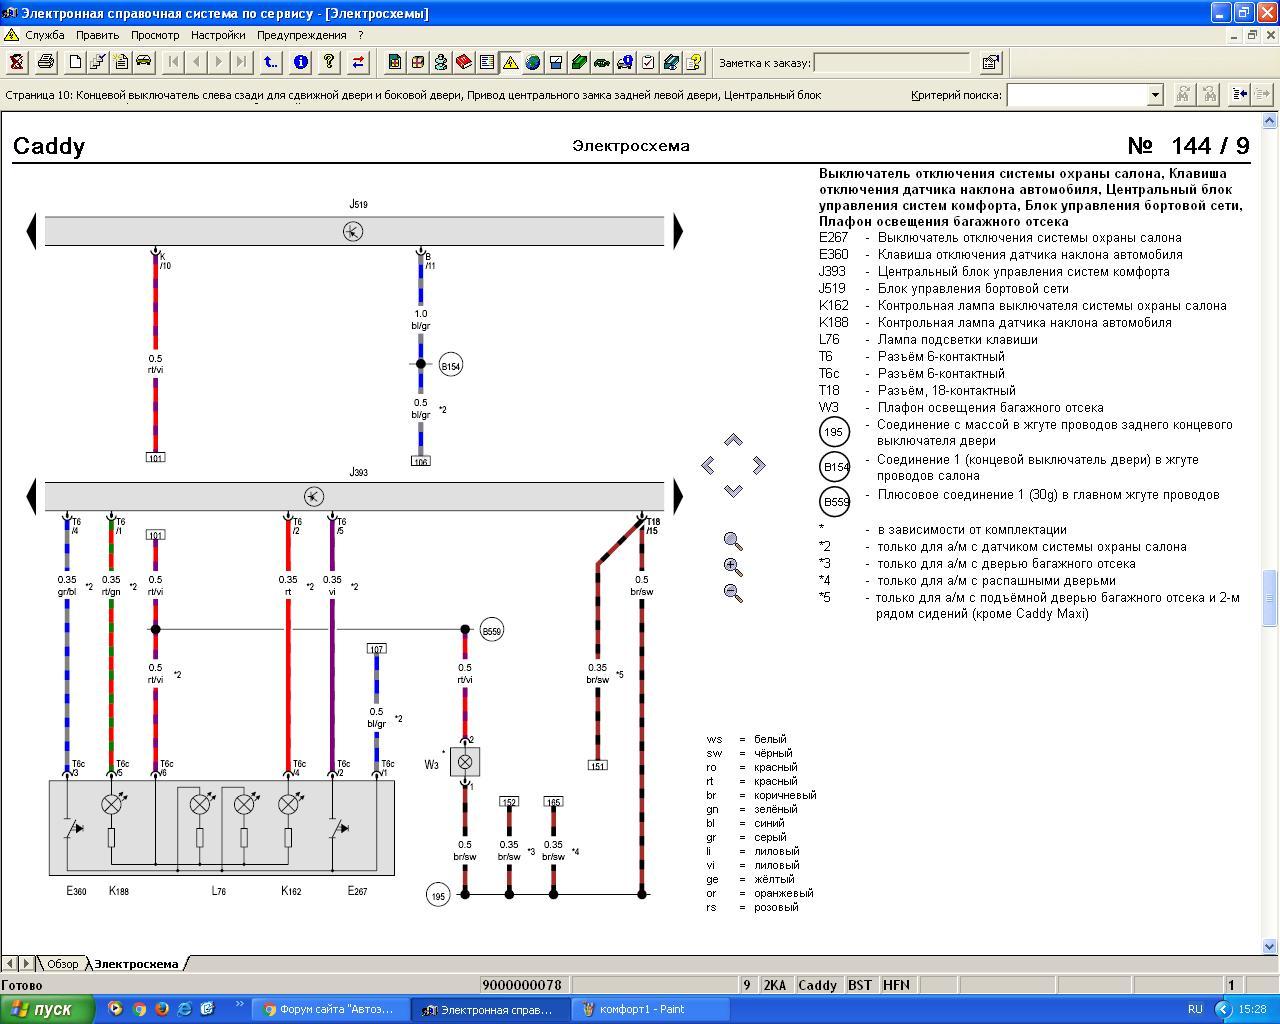Follow the left continuation arrow of J519 bar
This screenshot has height=1024, width=1280.
[x=31, y=231]
